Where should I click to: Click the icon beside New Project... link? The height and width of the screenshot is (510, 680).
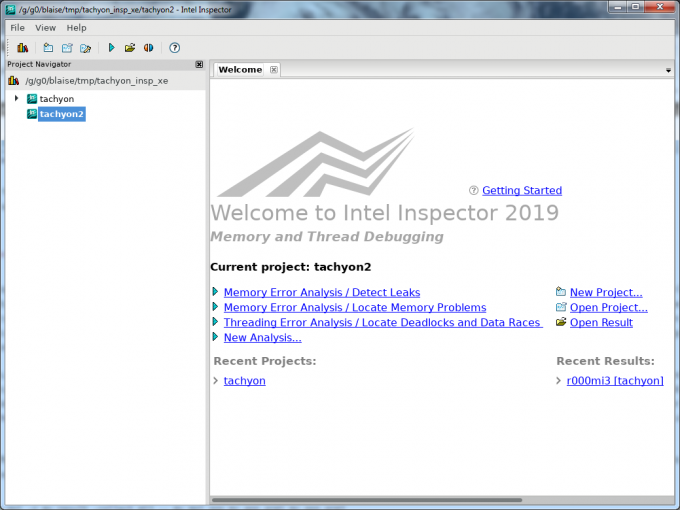561,291
